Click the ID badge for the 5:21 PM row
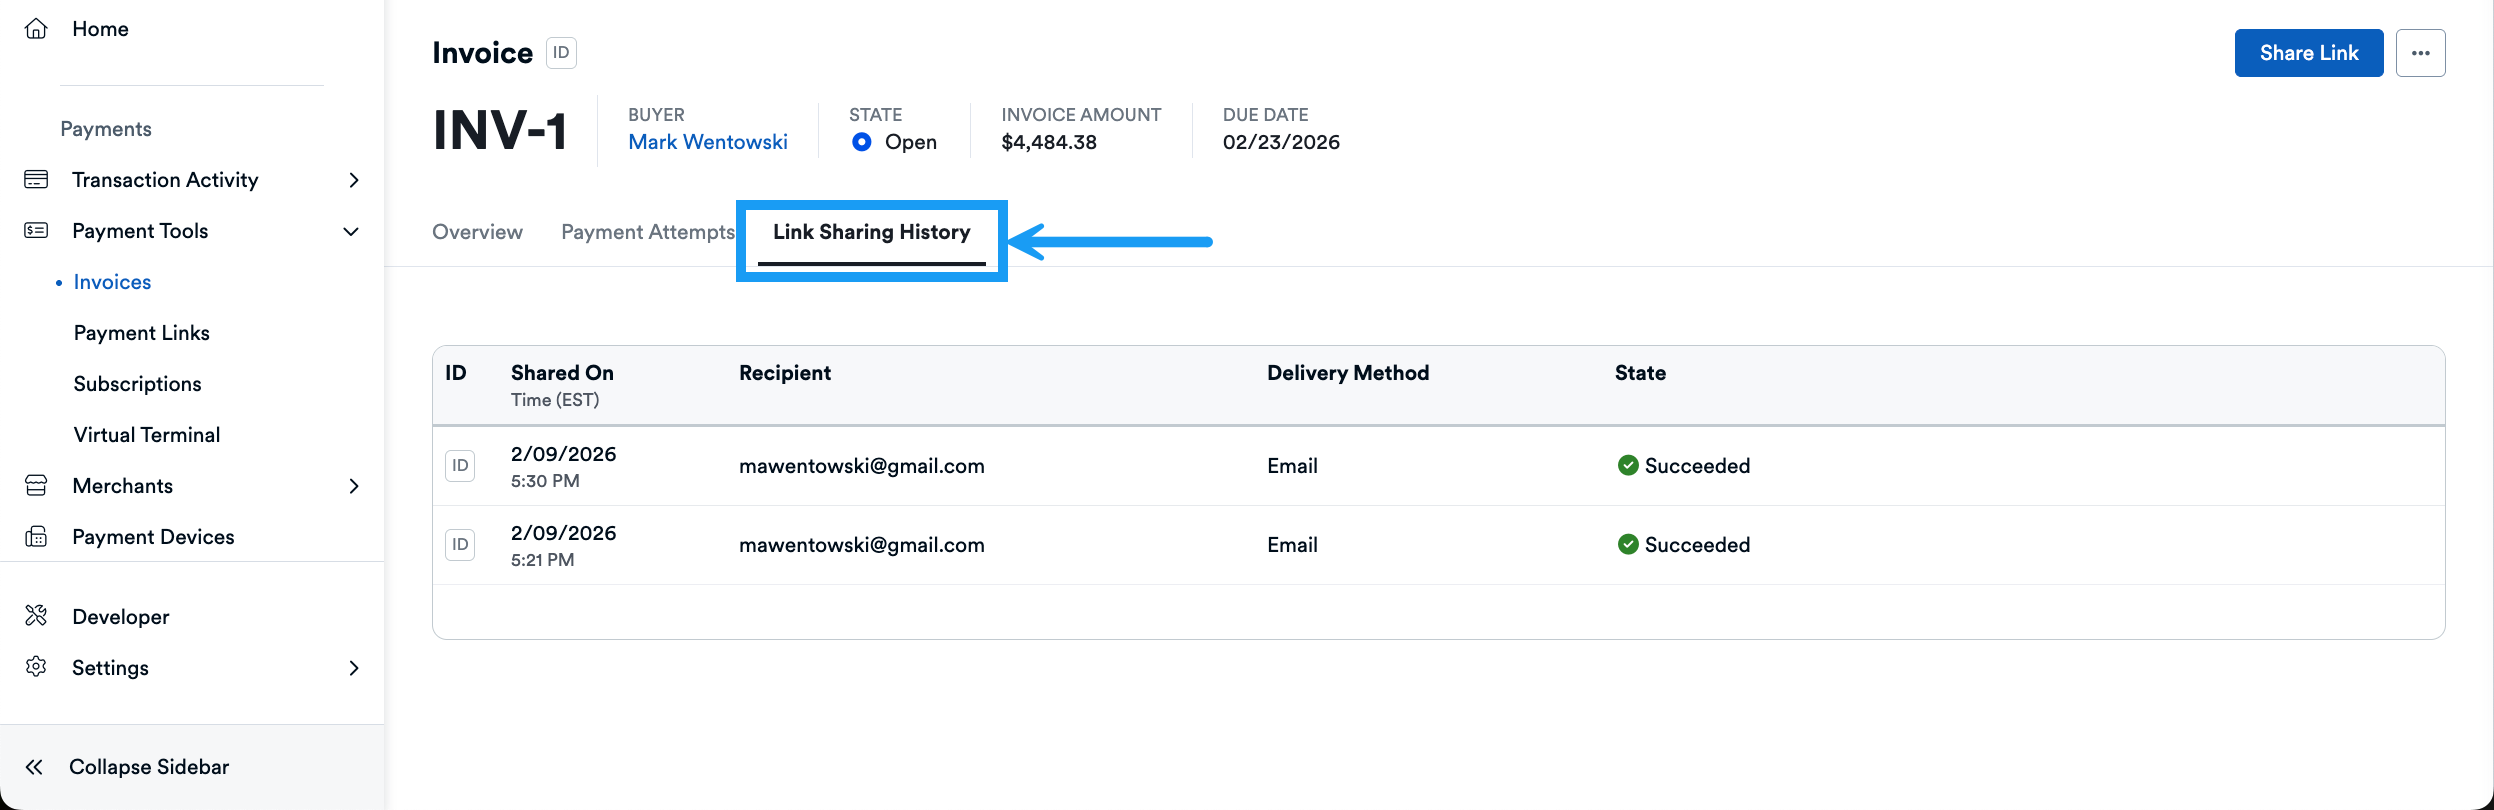Image resolution: width=2494 pixels, height=810 pixels. pyautogui.click(x=460, y=545)
